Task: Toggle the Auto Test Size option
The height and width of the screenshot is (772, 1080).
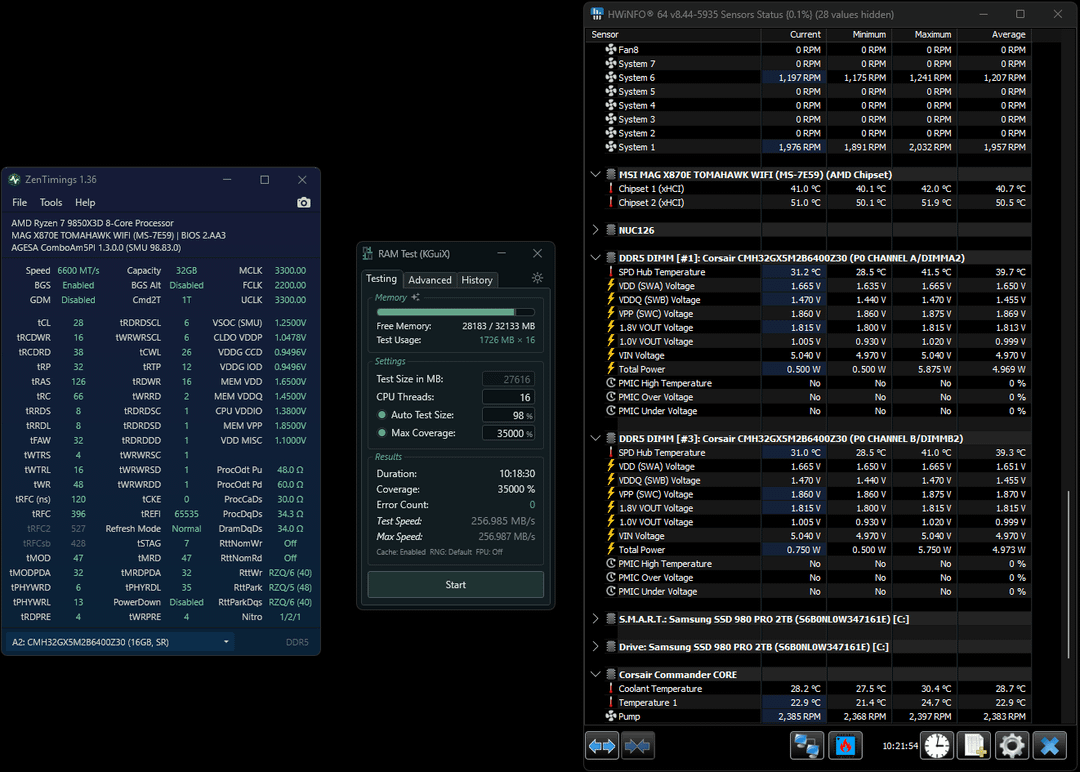Action: pos(382,415)
